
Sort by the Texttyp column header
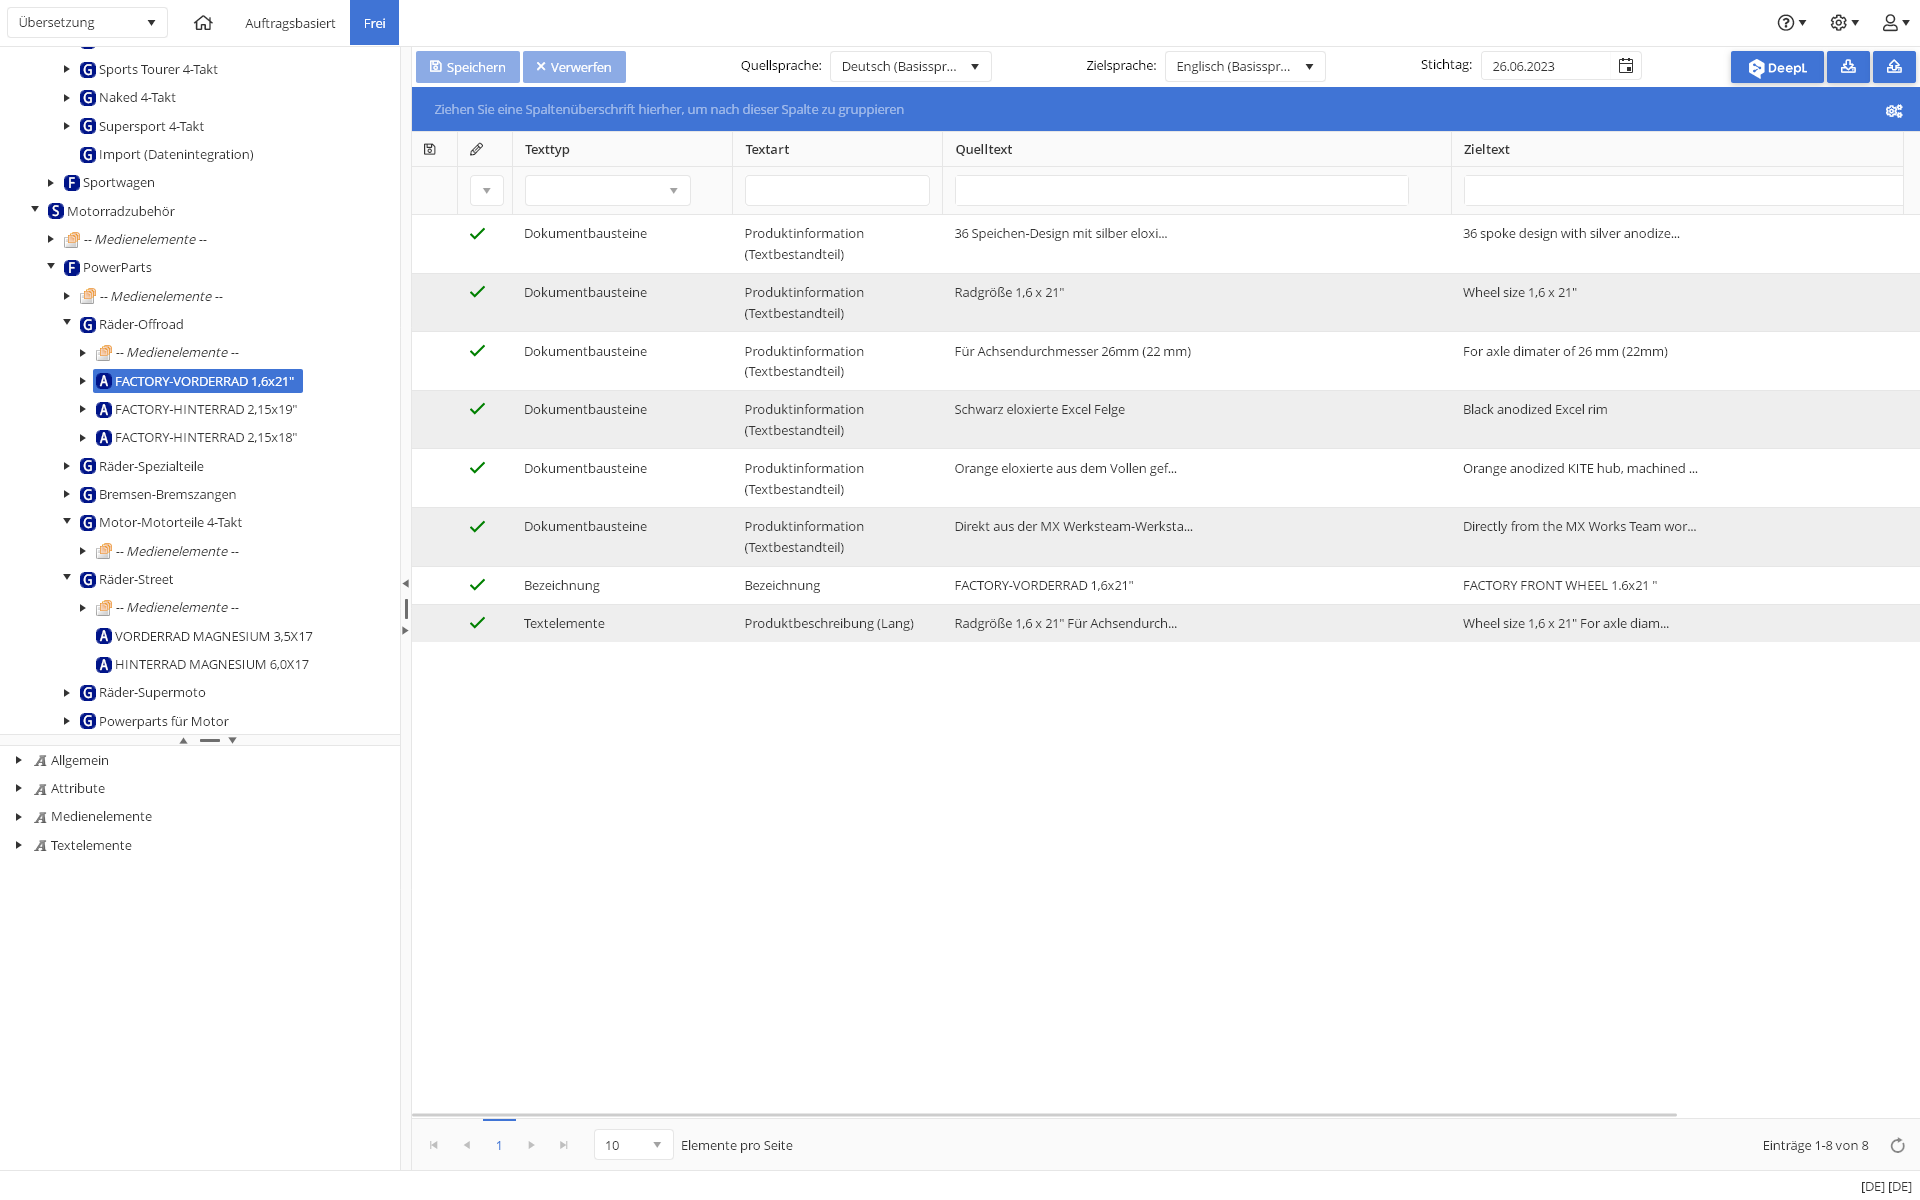click(x=547, y=149)
